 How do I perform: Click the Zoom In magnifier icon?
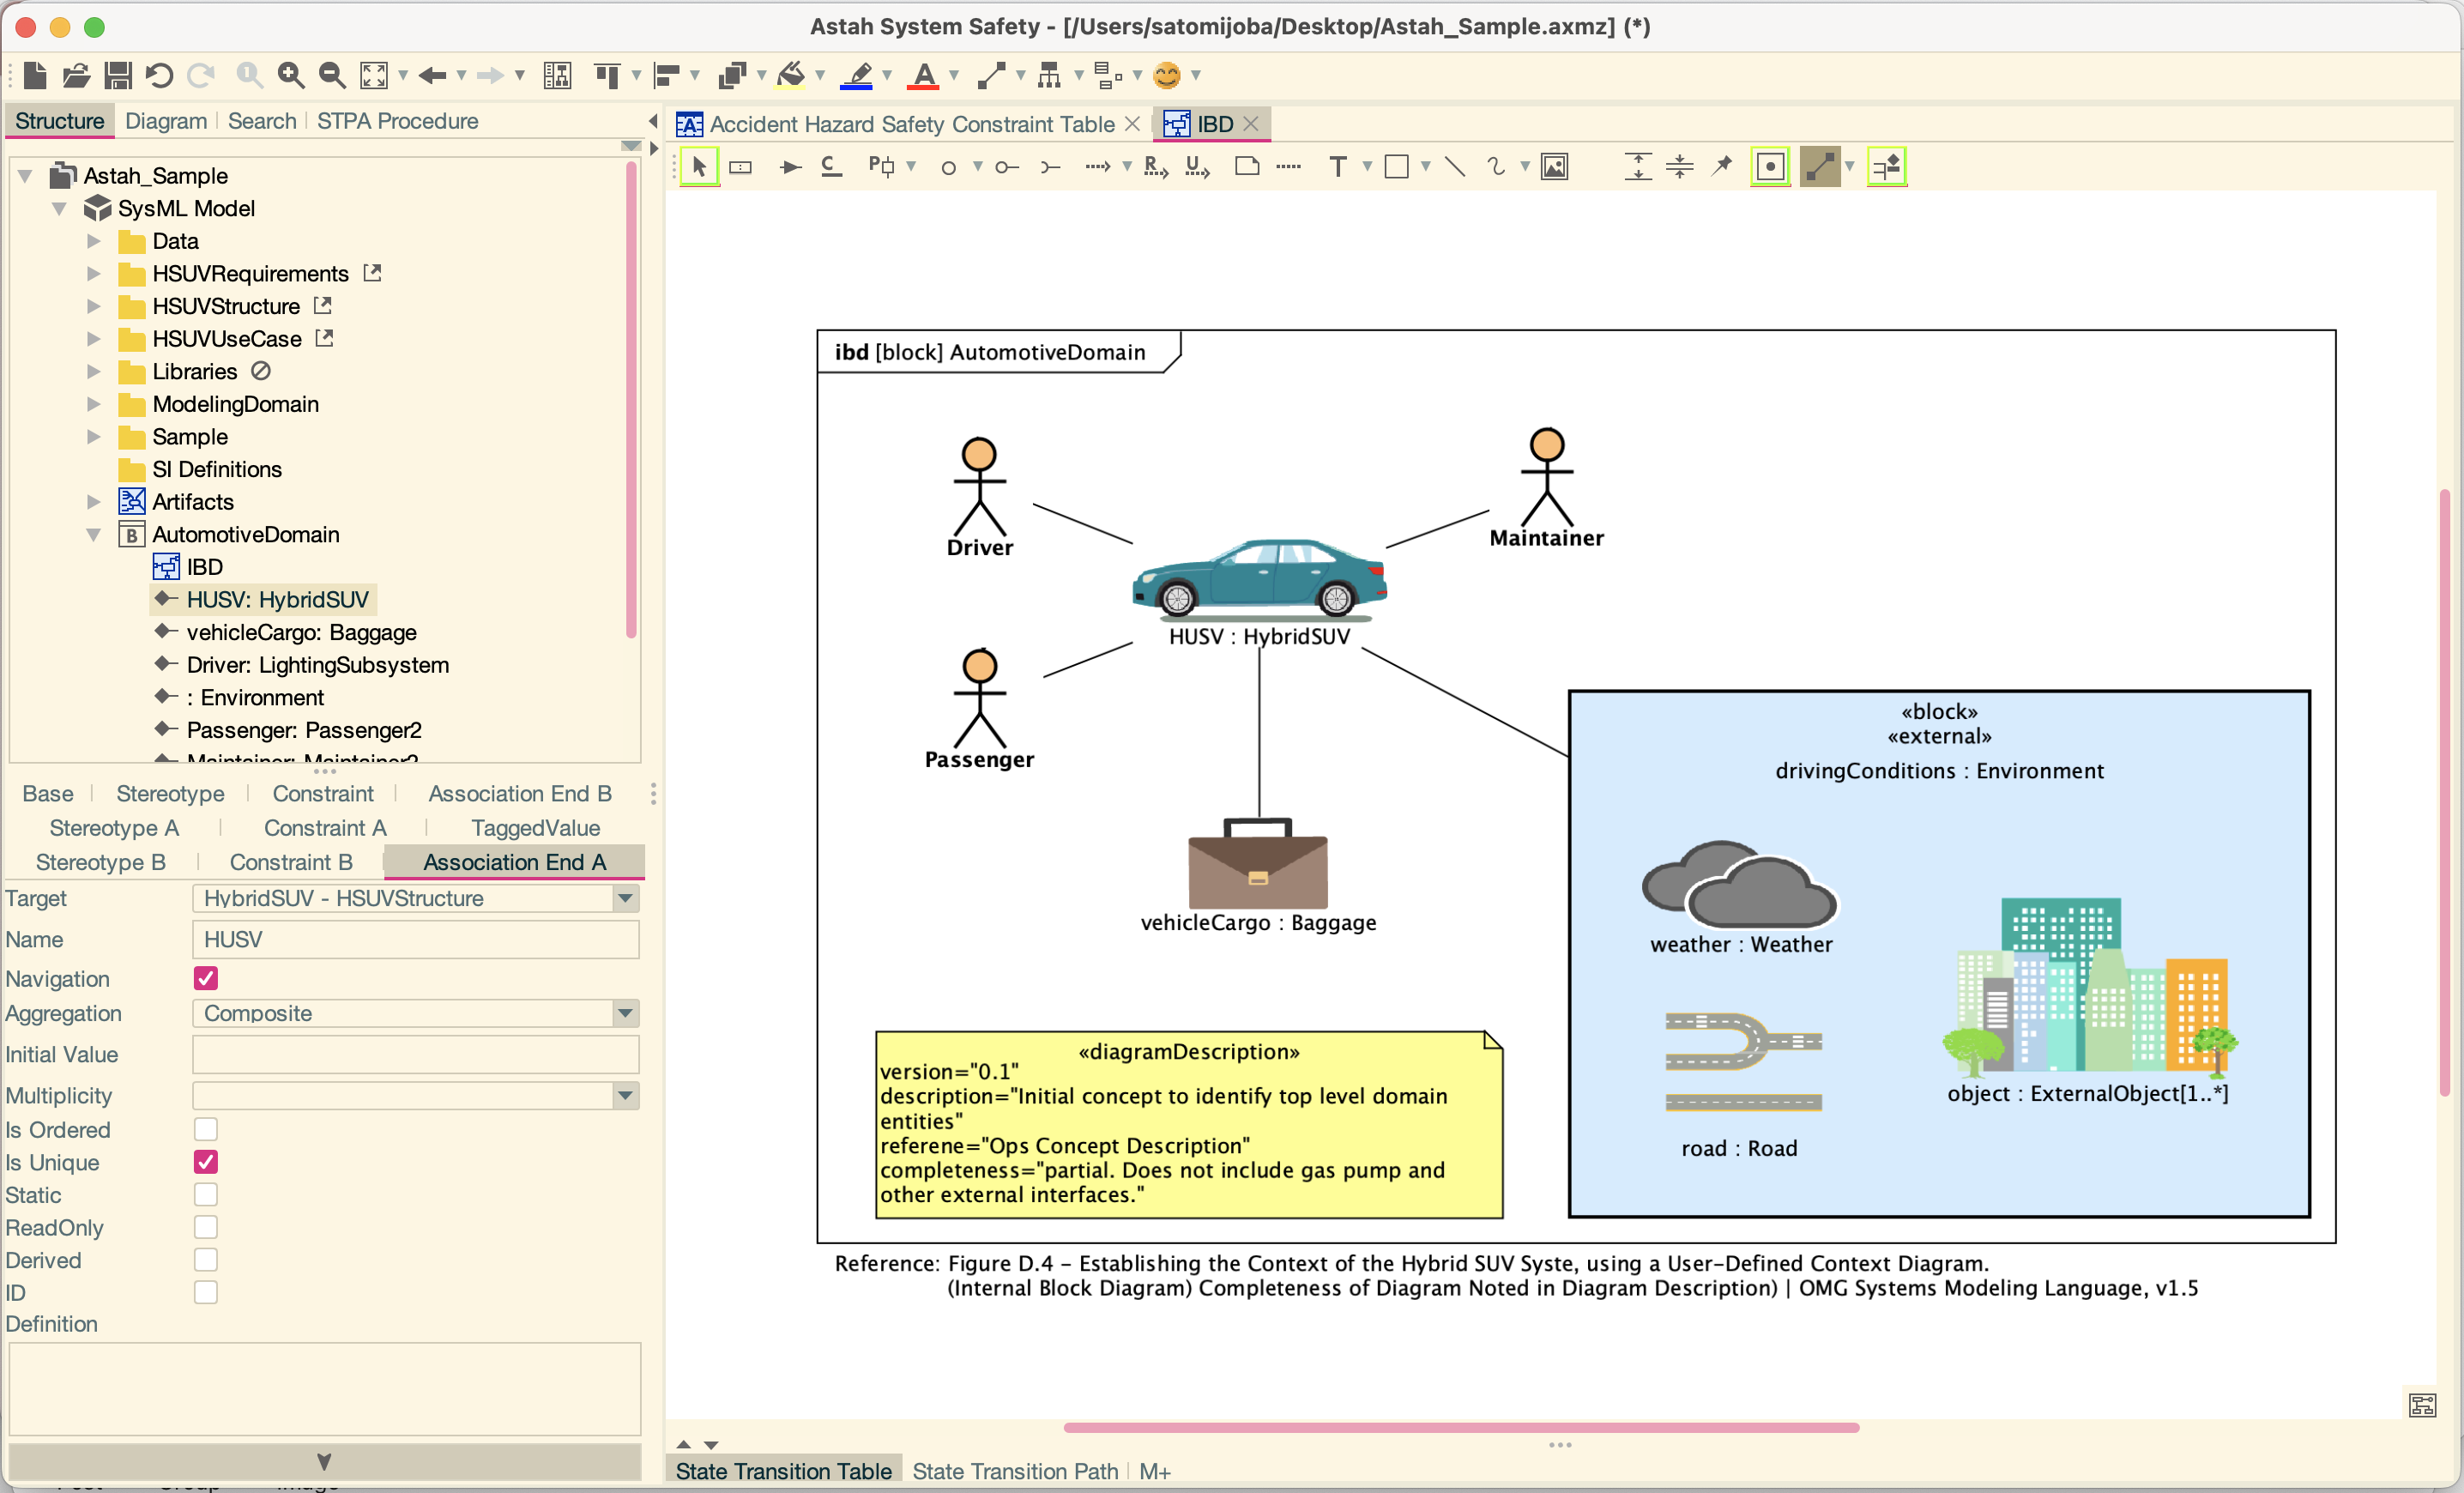290,75
